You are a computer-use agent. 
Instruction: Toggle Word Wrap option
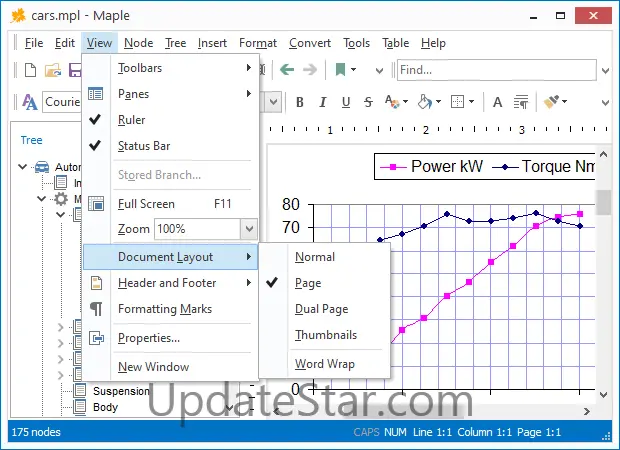click(x=324, y=364)
